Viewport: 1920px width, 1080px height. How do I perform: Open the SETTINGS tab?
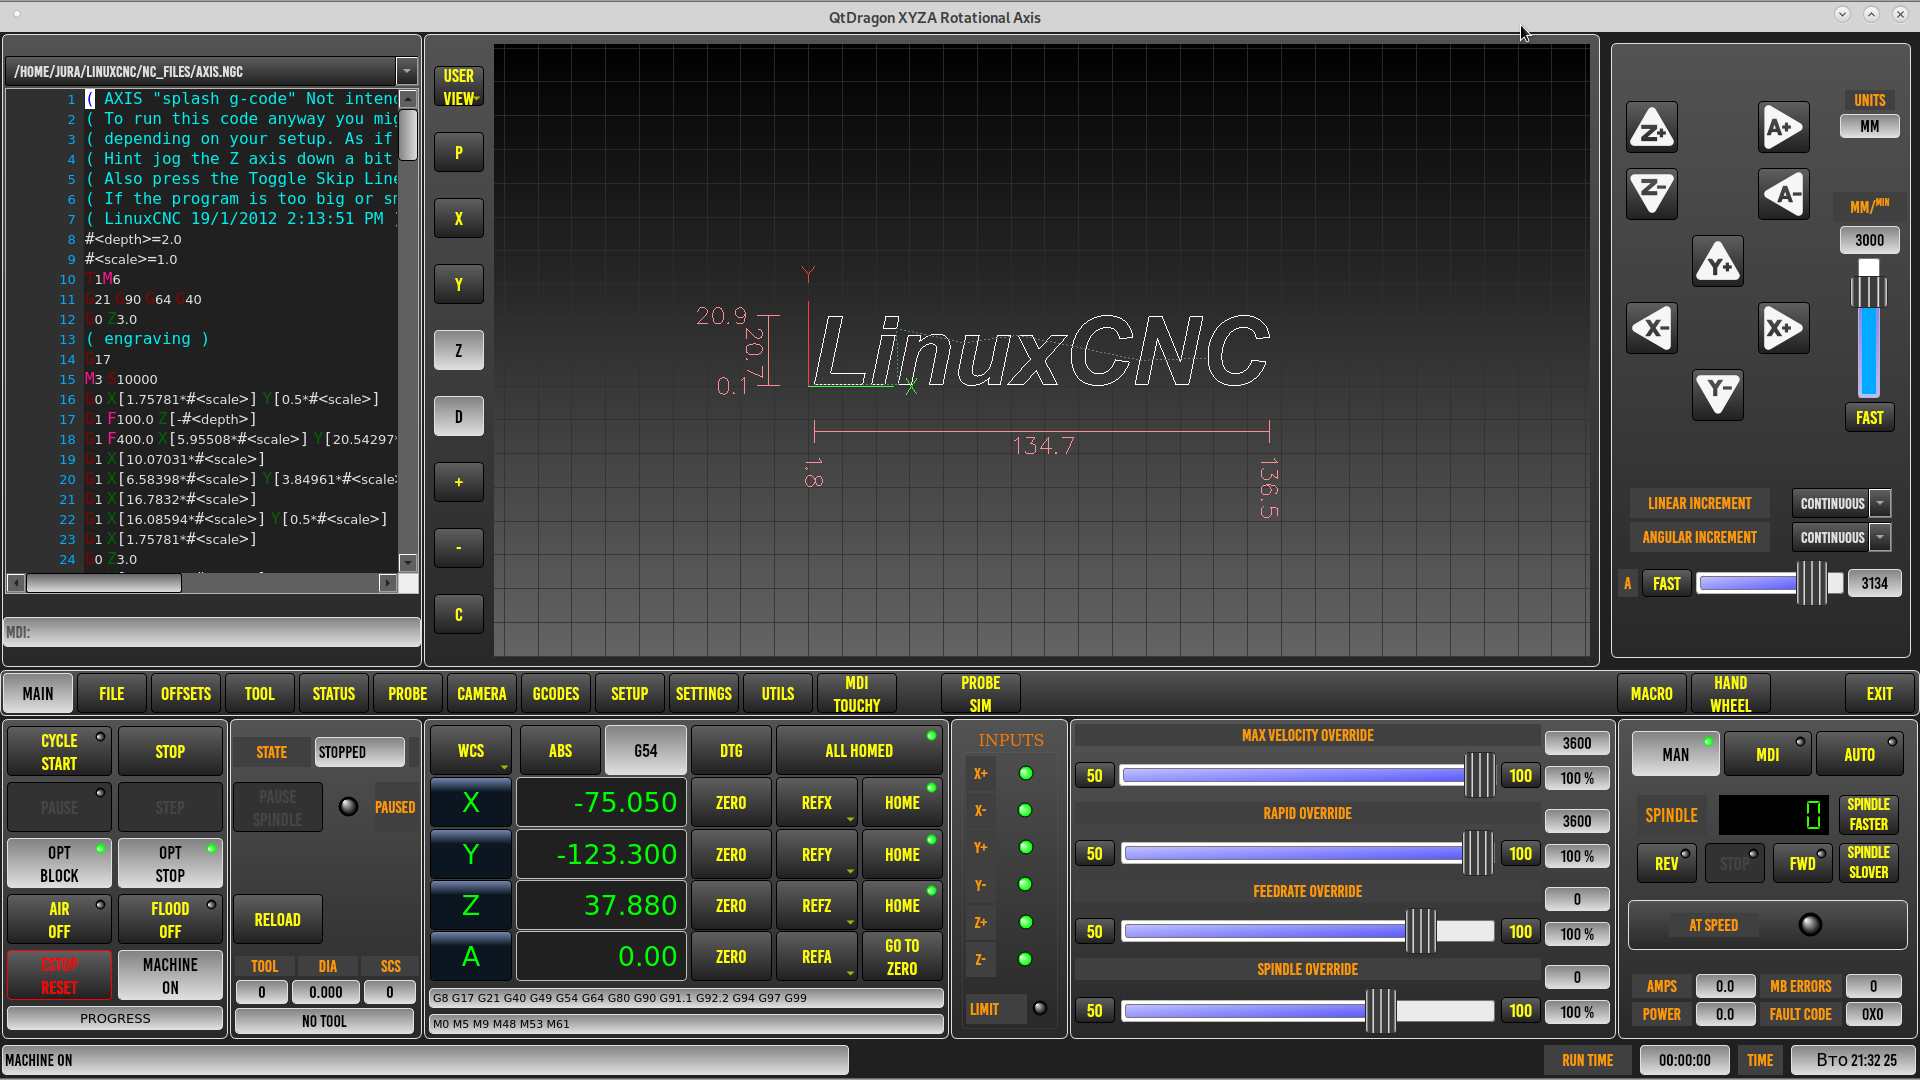pos(704,694)
